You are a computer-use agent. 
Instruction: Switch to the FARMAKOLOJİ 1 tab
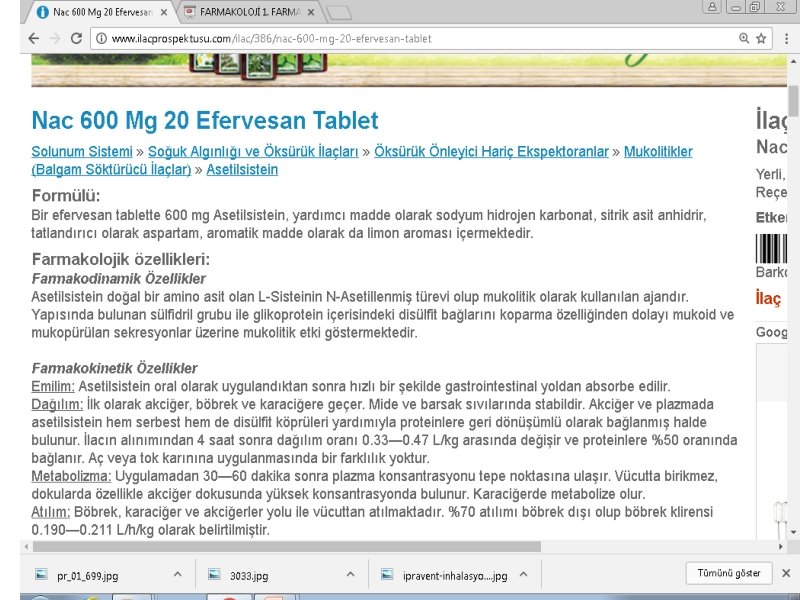coord(249,12)
